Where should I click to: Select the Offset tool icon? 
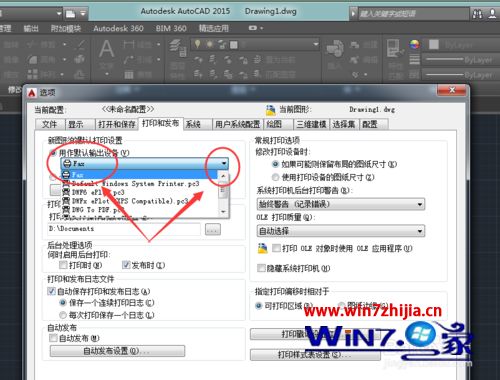pos(80,75)
